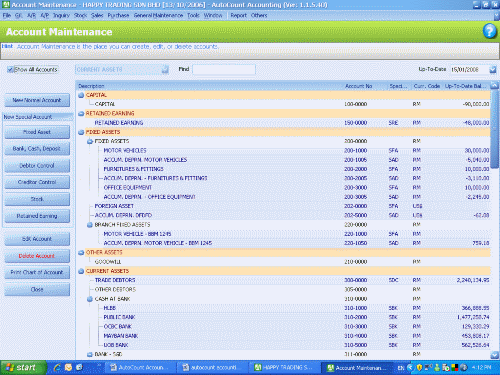
Task: Collapse the BRANCH FIXED ASSETS node
Action: 90,225
